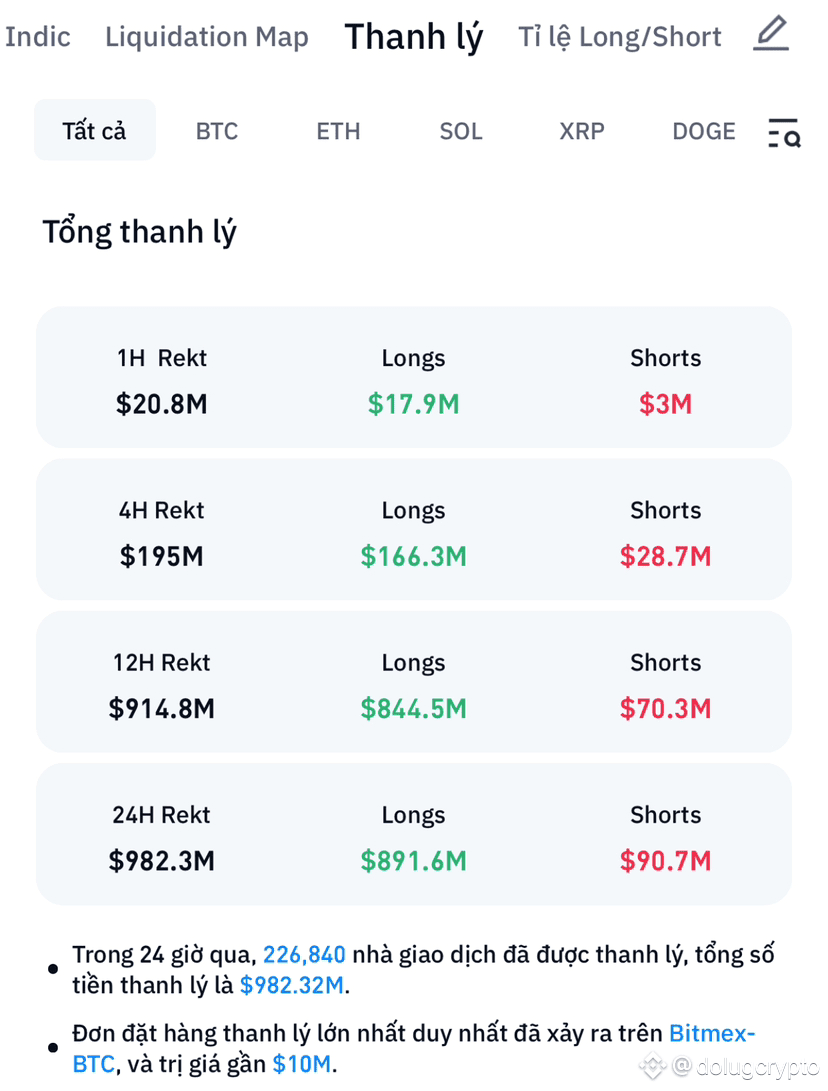Open the Tỉ lệ Long/Short tab
The image size is (828, 1091).
619,36
